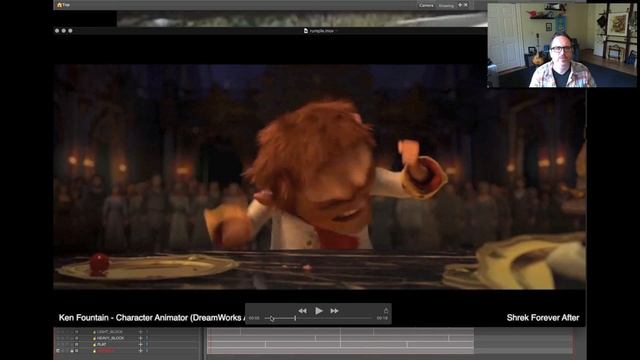640x360 pixels.
Task: Click the plus icon on the red layer row
Action: pos(140,351)
